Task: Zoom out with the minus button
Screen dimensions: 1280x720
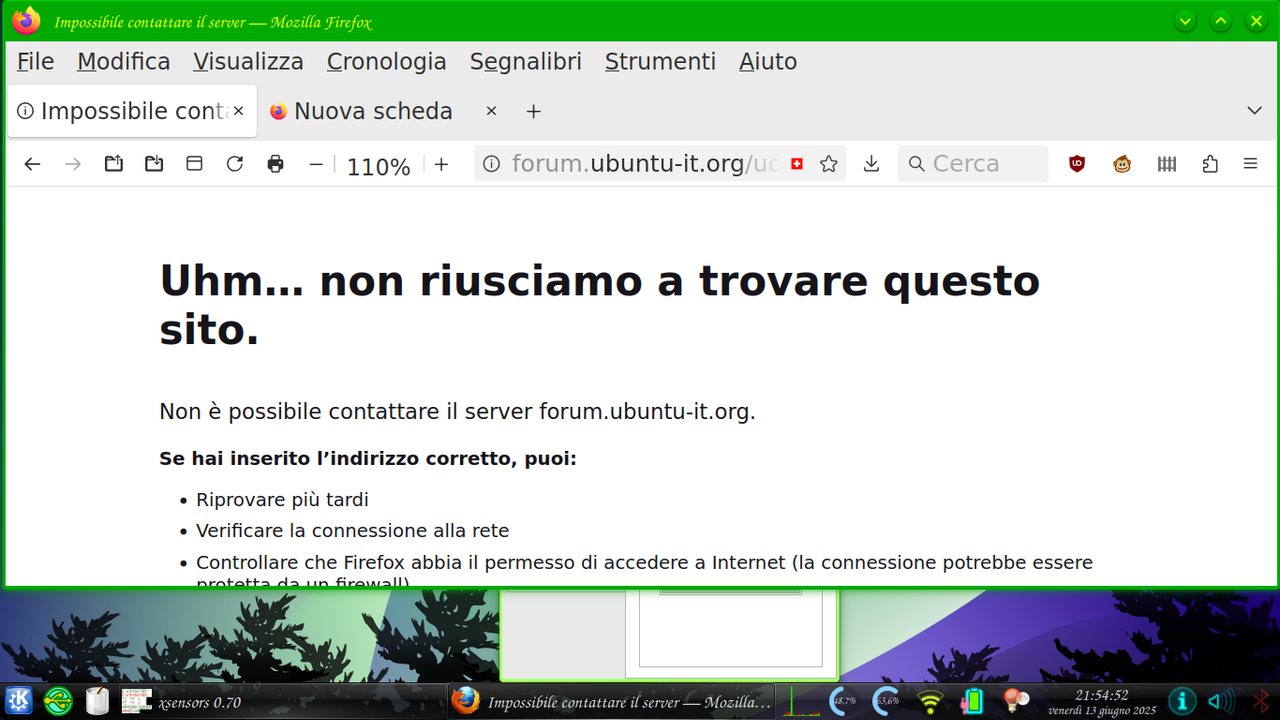Action: [x=316, y=164]
